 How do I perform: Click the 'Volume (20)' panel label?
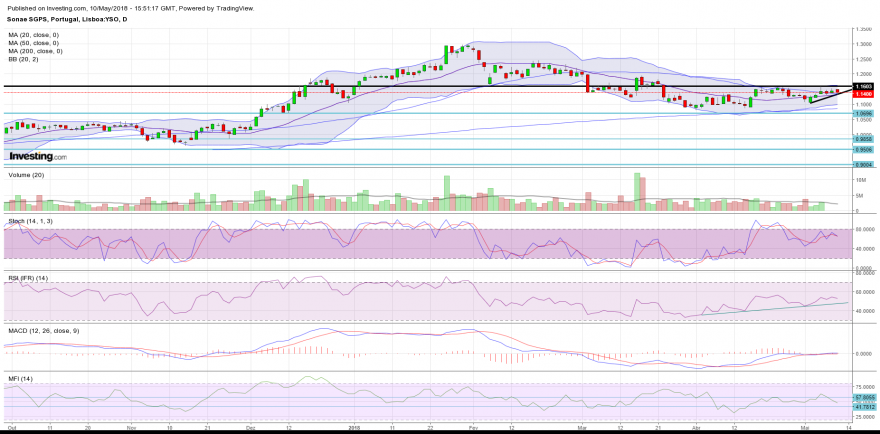(25, 175)
